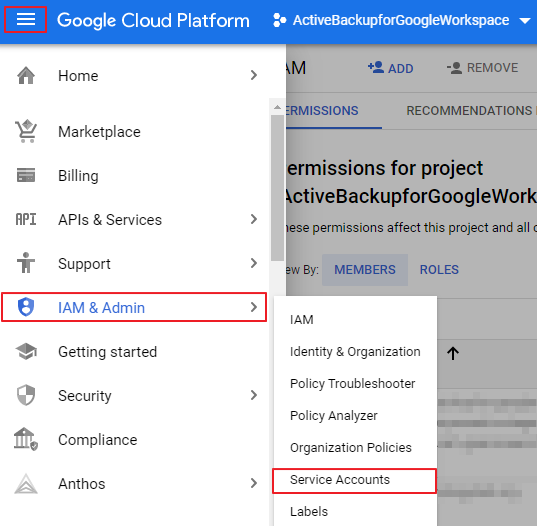The width and height of the screenshot is (537, 526).
Task: View permissions by MEMBERS
Action: (x=365, y=270)
